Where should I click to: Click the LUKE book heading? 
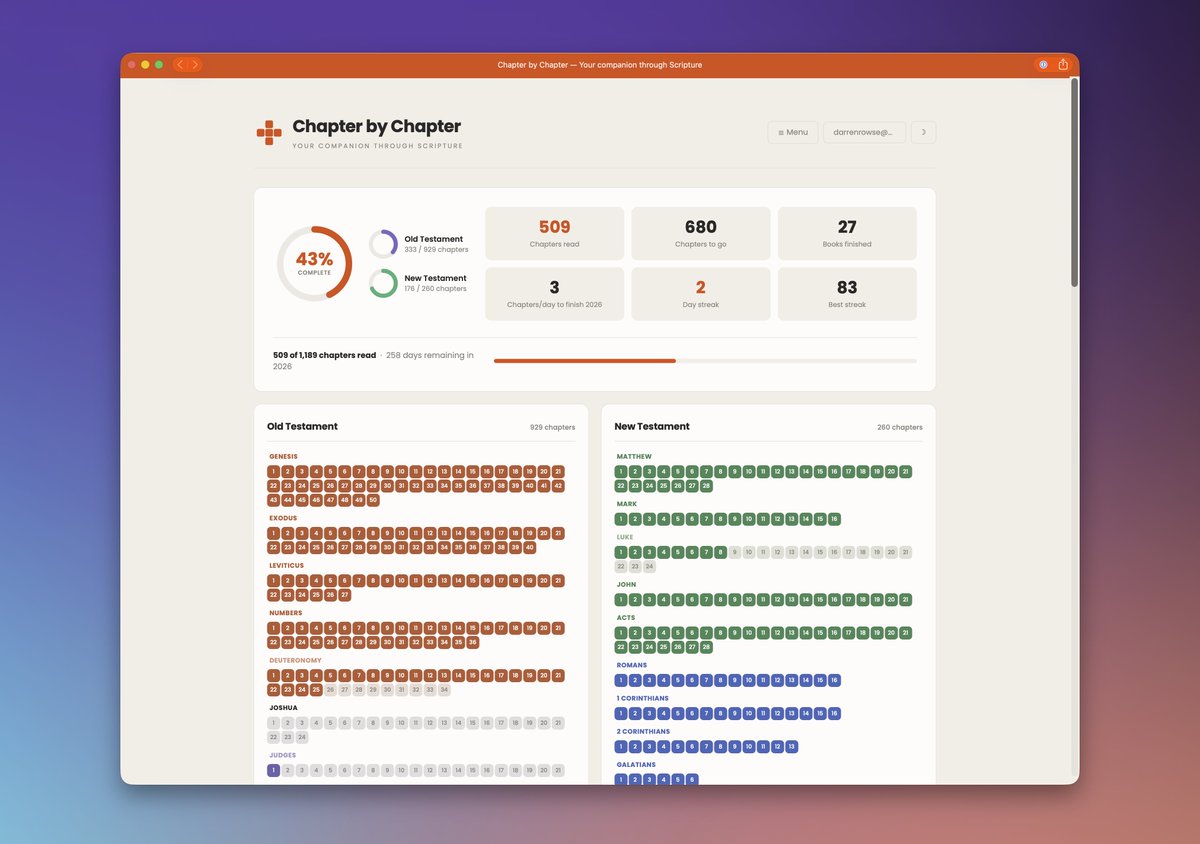coord(625,537)
